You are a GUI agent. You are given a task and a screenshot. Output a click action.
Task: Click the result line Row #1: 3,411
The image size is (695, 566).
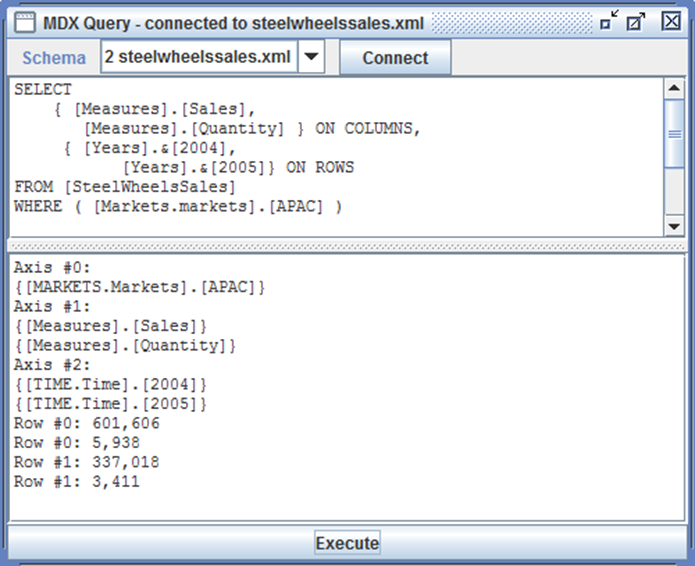pos(78,482)
